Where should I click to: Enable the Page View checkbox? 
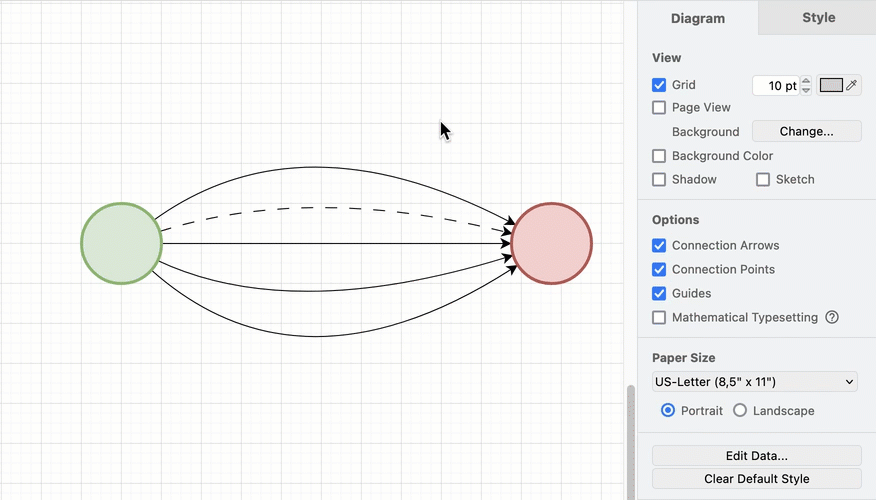659,107
